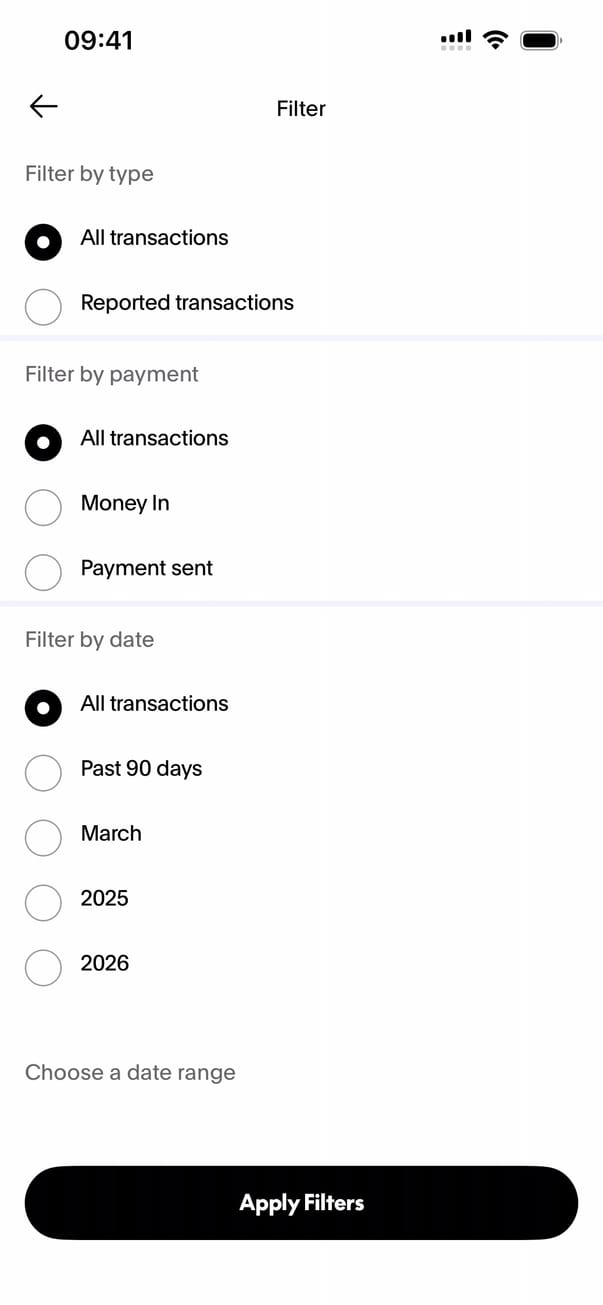The width and height of the screenshot is (603, 1305).
Task: Select the March date filter
Action: tap(43, 836)
